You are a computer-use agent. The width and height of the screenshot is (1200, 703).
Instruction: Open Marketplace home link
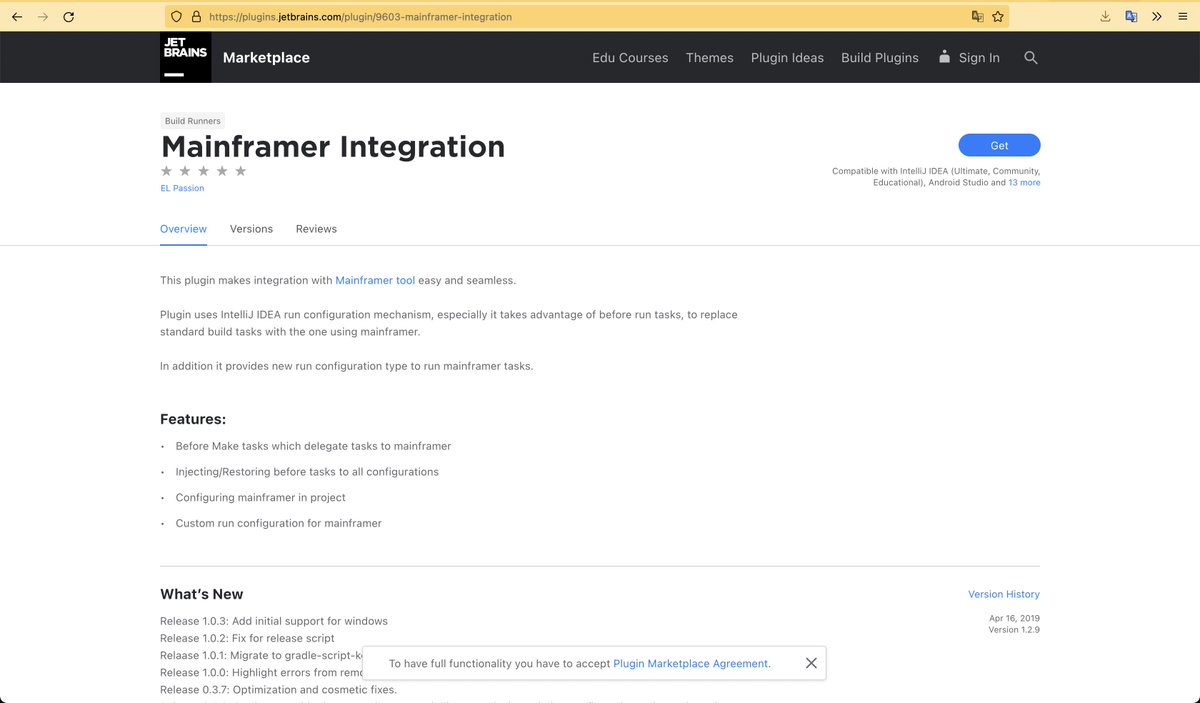[x=266, y=58]
